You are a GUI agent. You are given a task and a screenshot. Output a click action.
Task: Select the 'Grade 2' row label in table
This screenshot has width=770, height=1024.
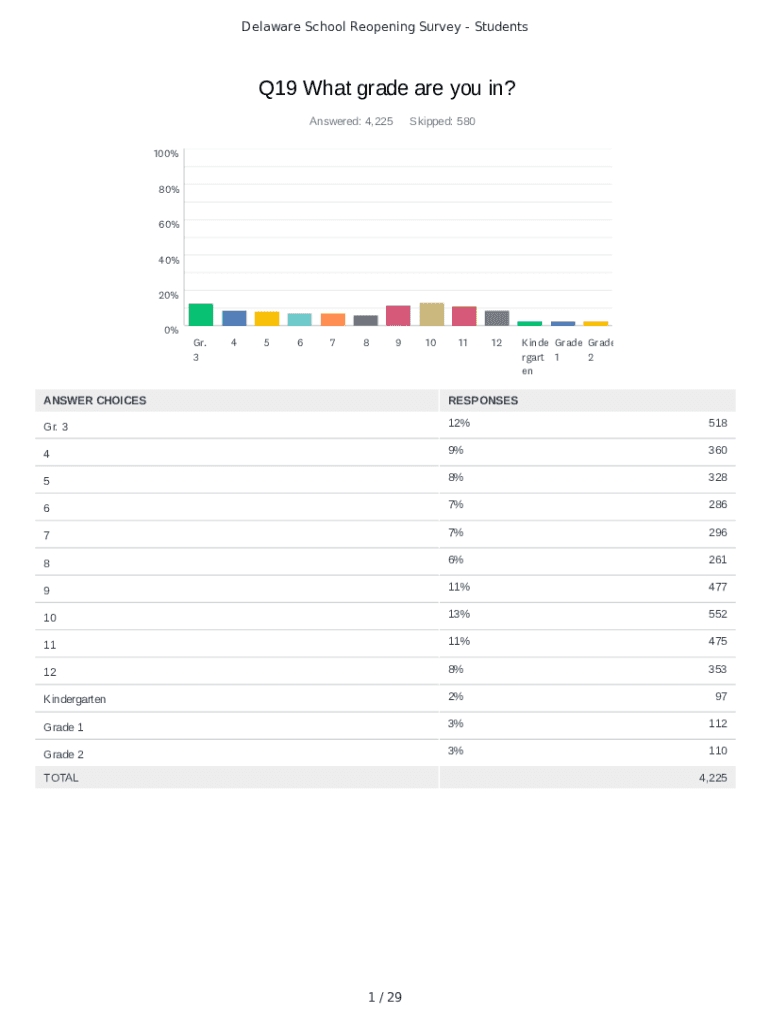click(x=64, y=754)
